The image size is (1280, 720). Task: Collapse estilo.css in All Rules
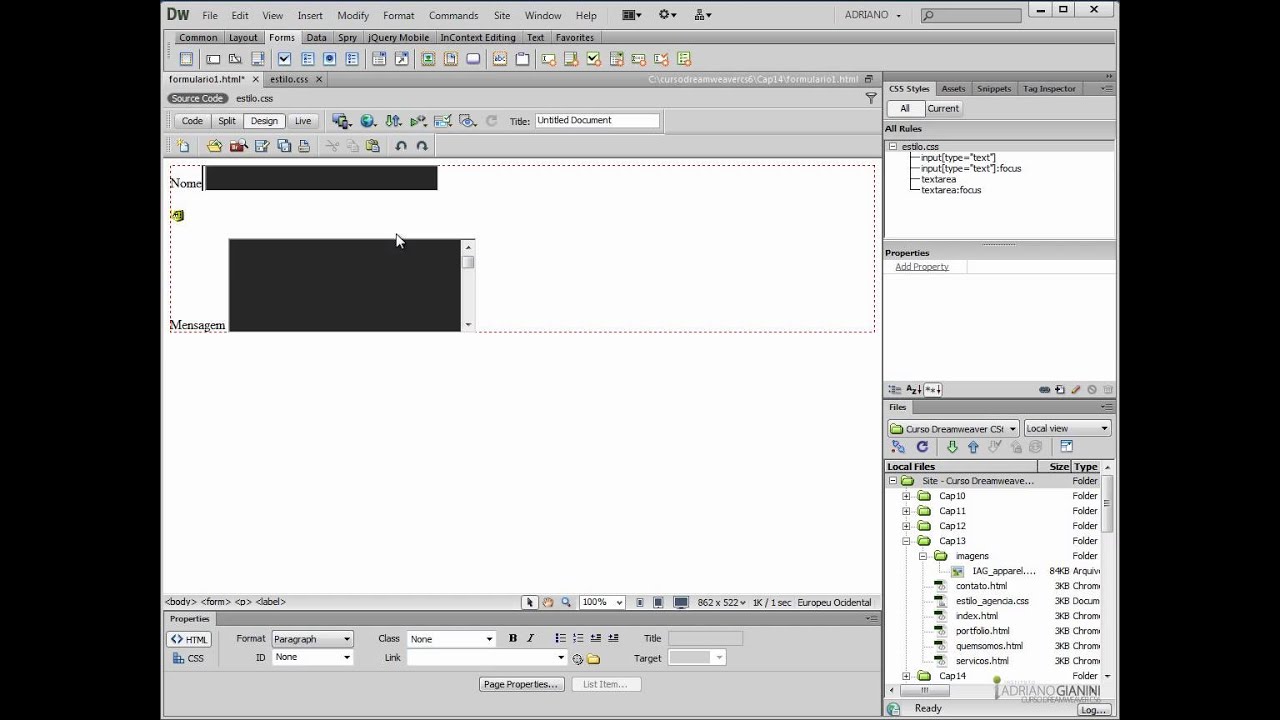tap(893, 147)
